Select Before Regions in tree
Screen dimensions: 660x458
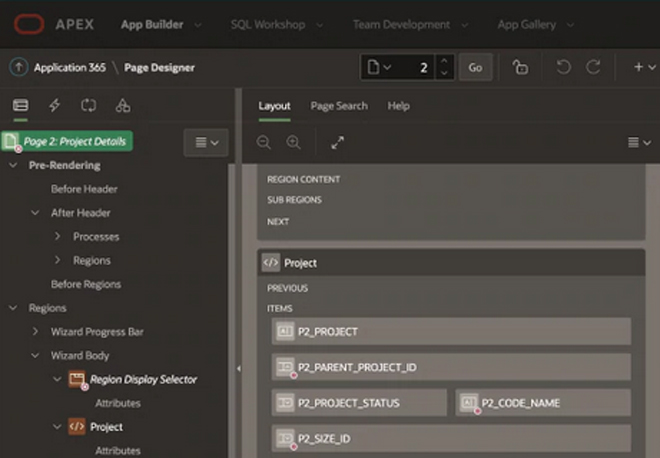tap(86, 284)
